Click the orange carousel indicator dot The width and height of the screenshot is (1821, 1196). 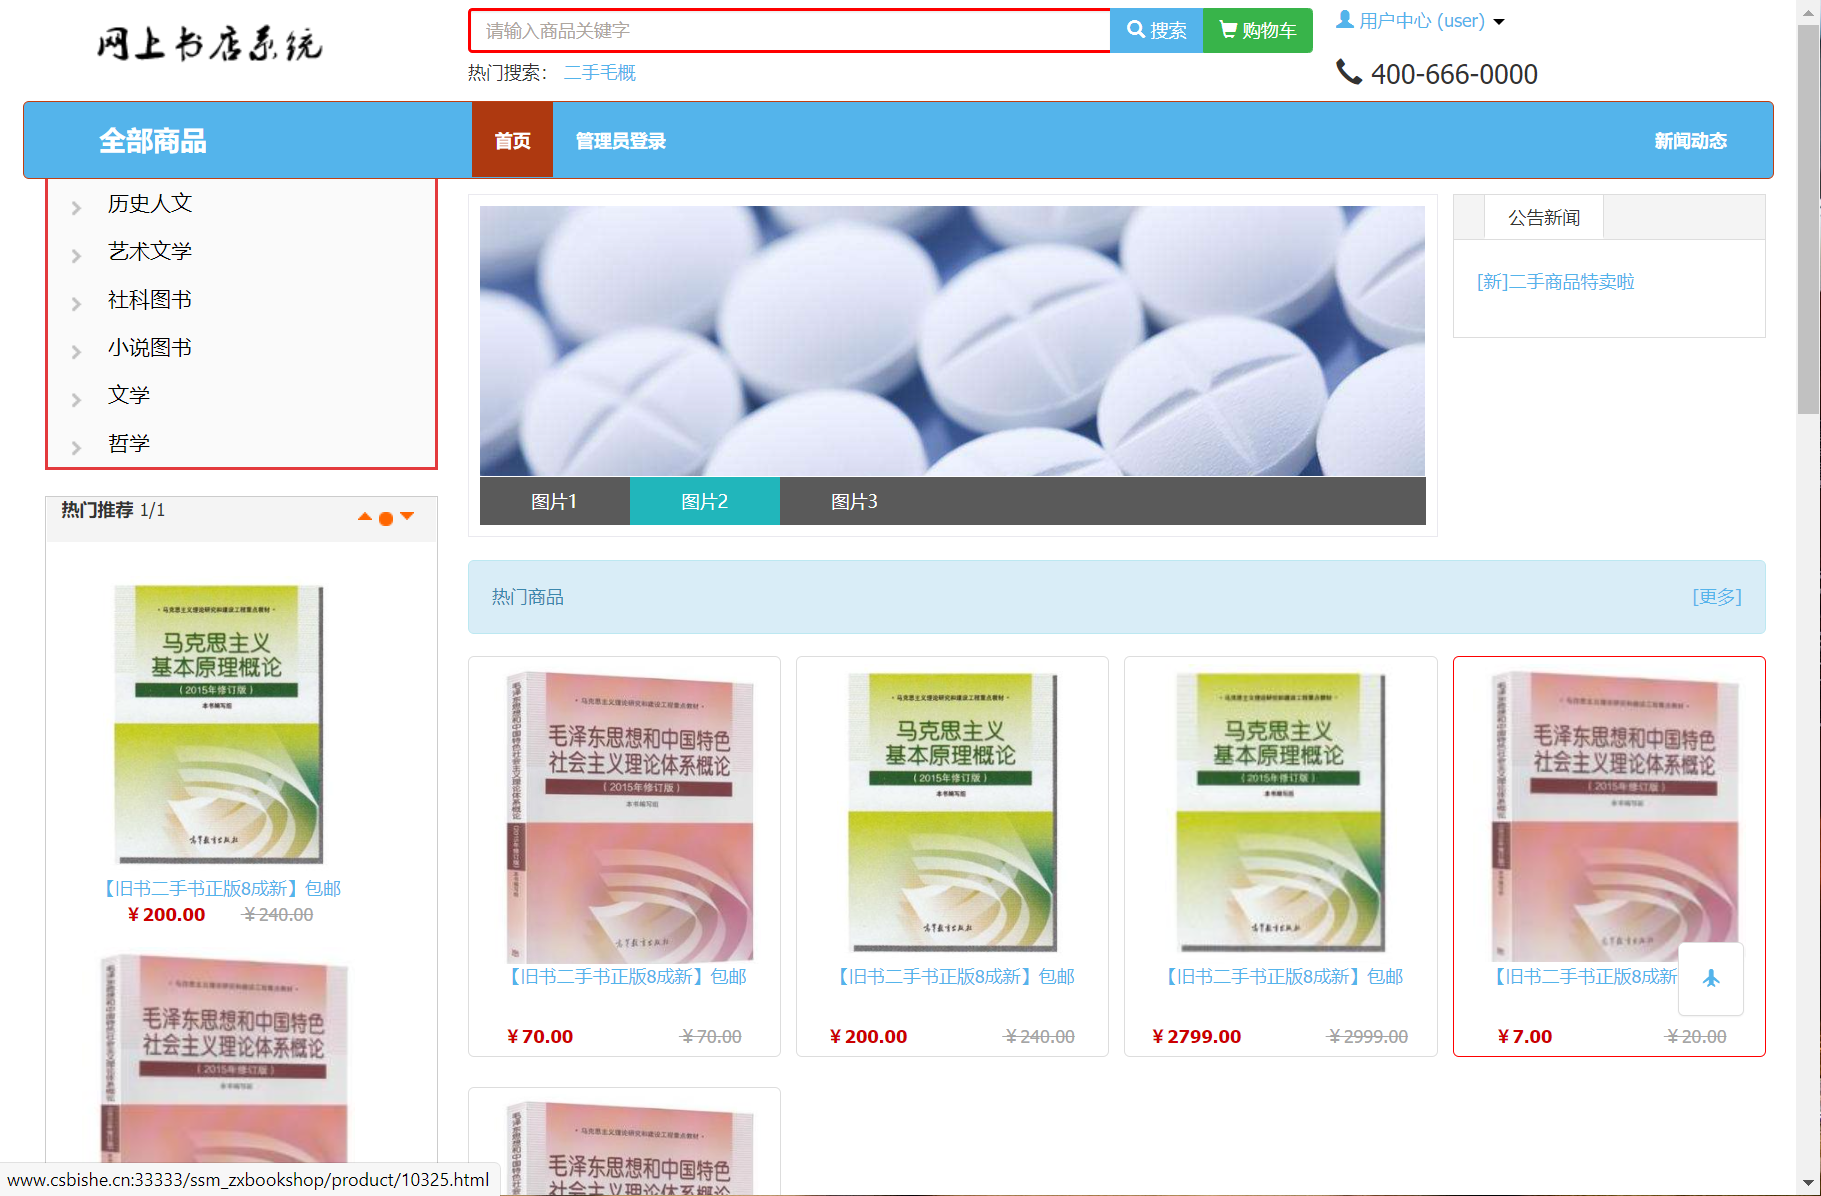pyautogui.click(x=386, y=519)
